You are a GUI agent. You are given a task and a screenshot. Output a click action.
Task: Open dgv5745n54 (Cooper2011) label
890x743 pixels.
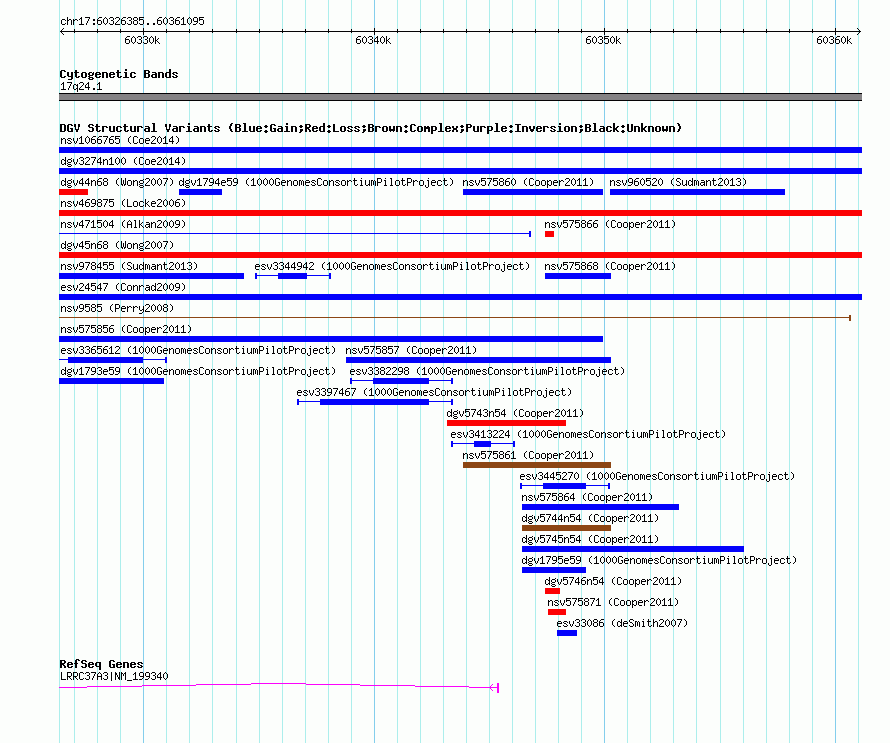point(590,539)
